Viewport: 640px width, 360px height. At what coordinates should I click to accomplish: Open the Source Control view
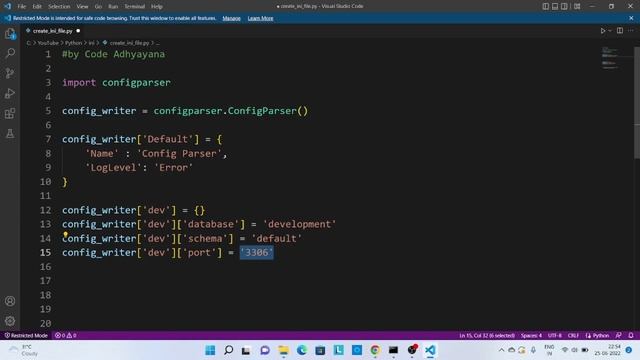tap(10, 73)
